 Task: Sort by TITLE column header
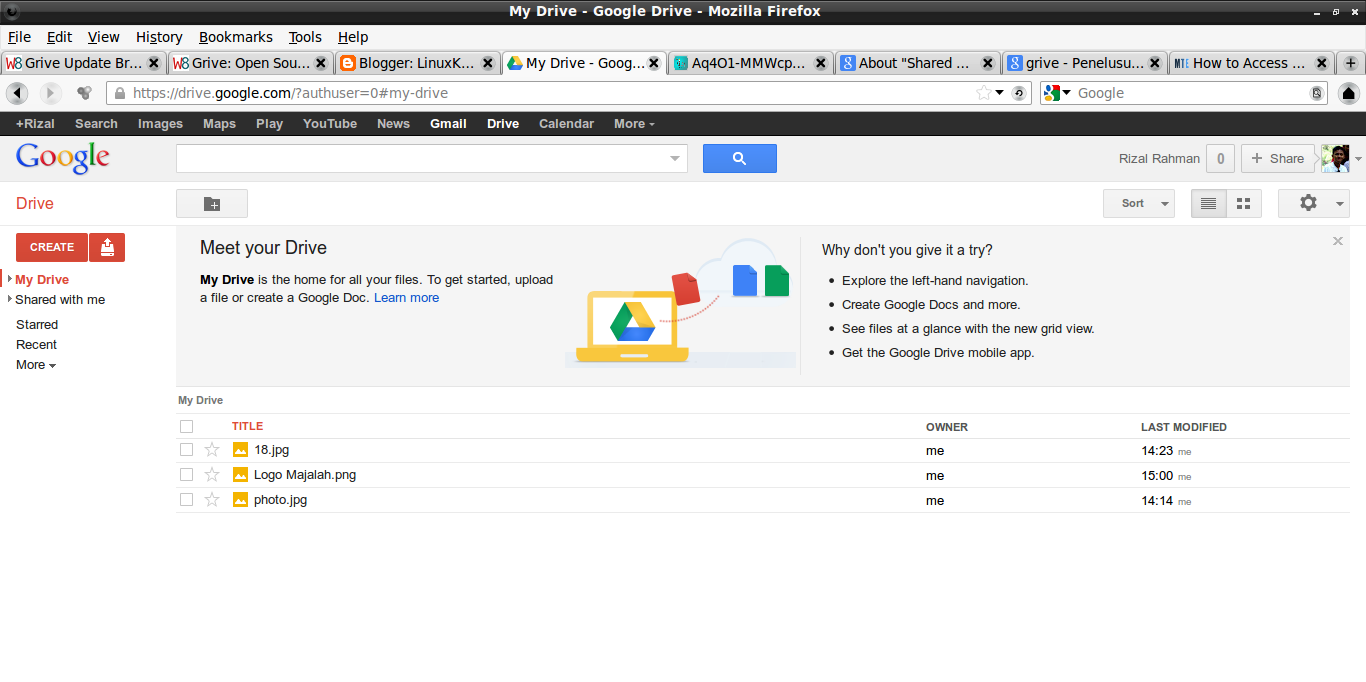pyautogui.click(x=248, y=427)
